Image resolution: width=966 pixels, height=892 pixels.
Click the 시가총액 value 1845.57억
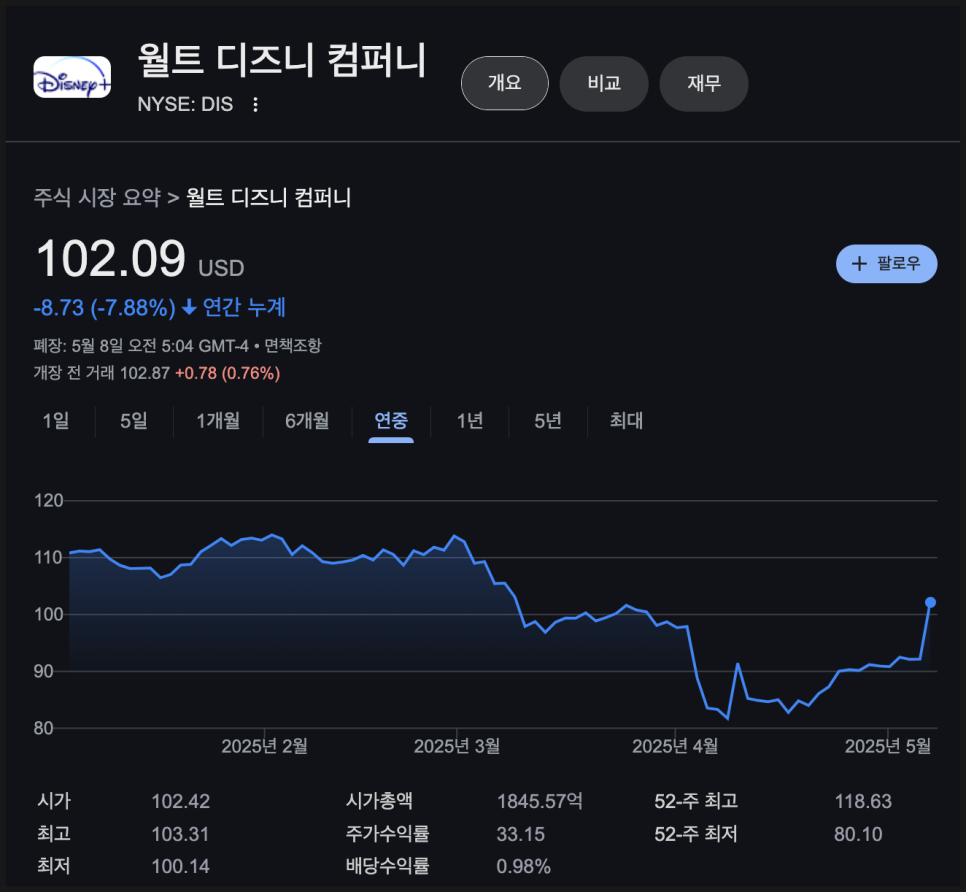click(540, 801)
